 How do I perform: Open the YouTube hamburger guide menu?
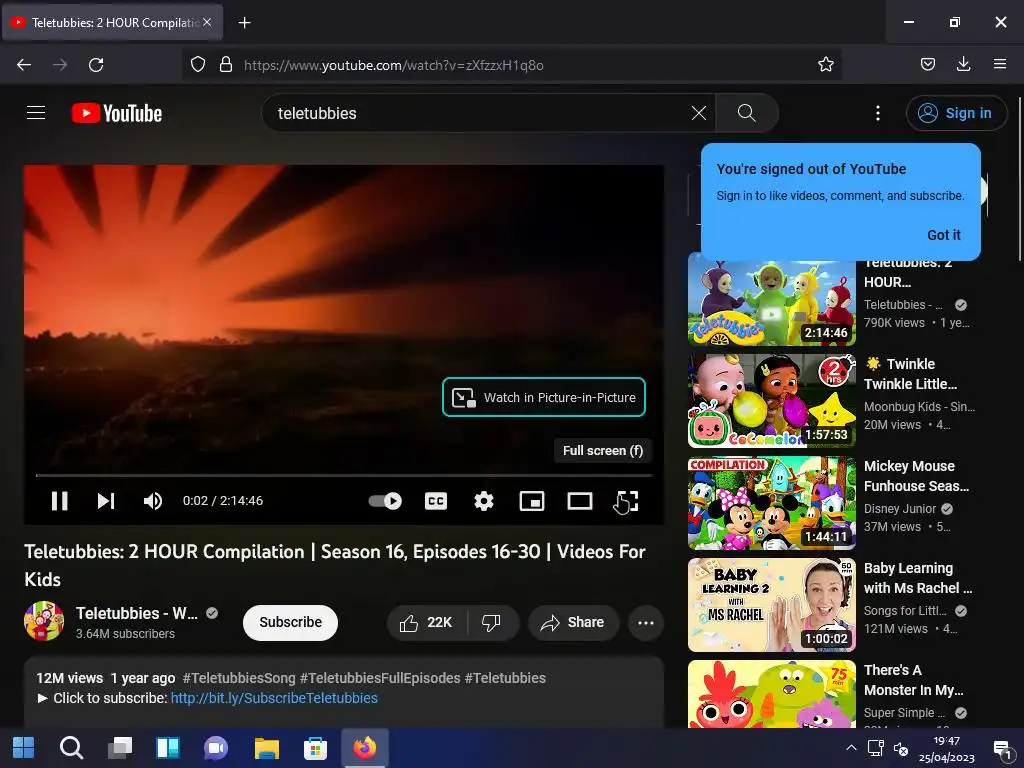pyautogui.click(x=36, y=113)
